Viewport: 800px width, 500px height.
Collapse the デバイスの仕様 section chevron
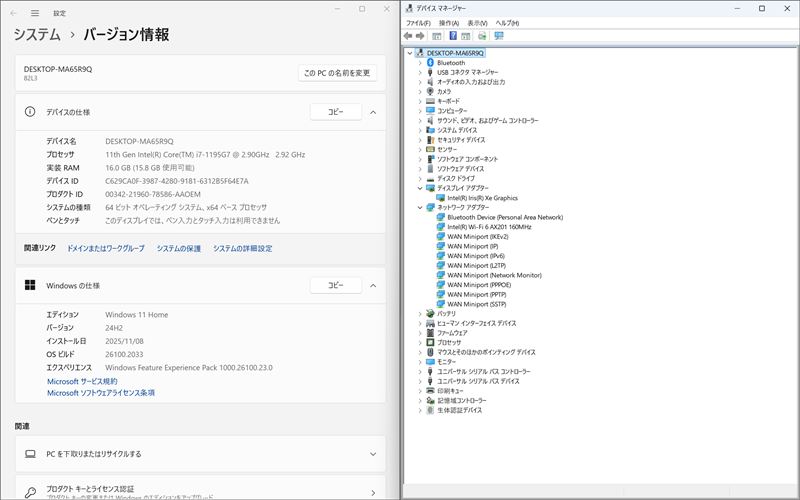[x=373, y=112]
